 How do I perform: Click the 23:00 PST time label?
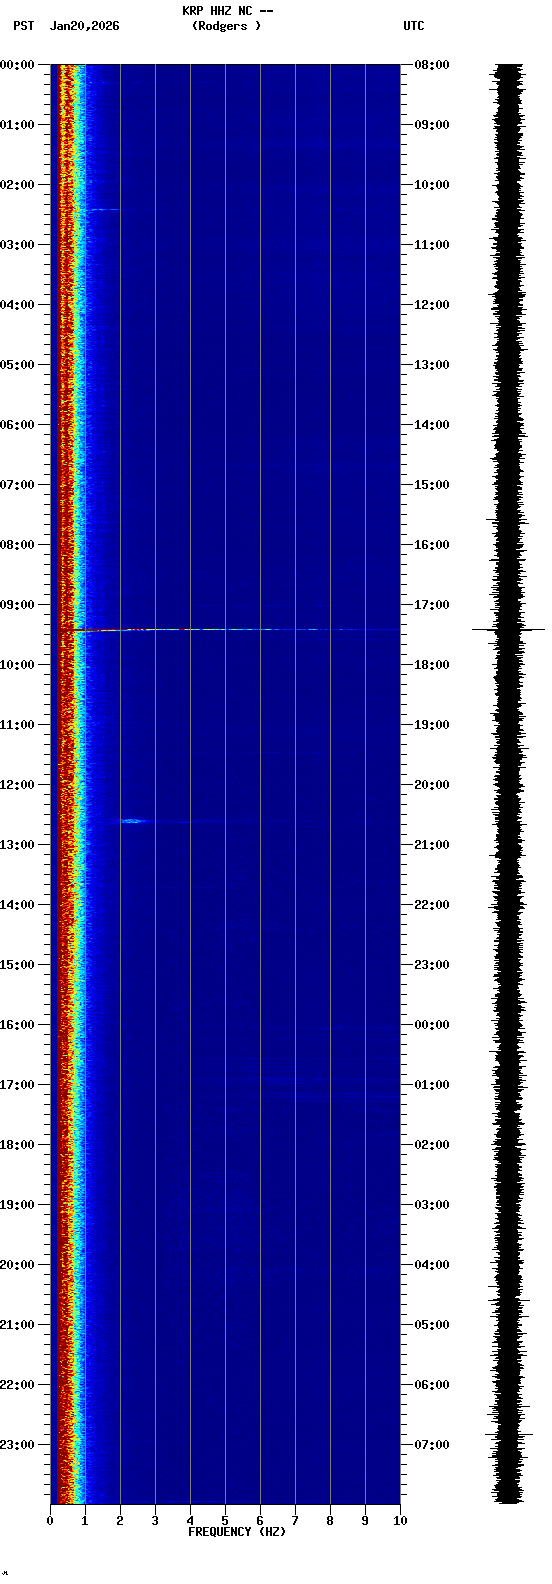pos(17,1445)
